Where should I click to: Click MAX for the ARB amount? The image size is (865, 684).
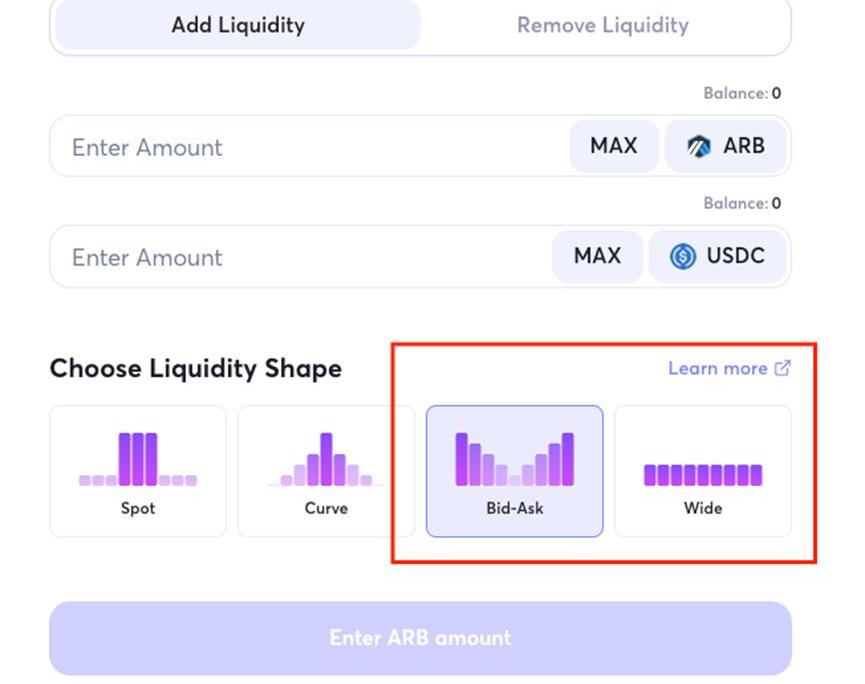(x=613, y=146)
